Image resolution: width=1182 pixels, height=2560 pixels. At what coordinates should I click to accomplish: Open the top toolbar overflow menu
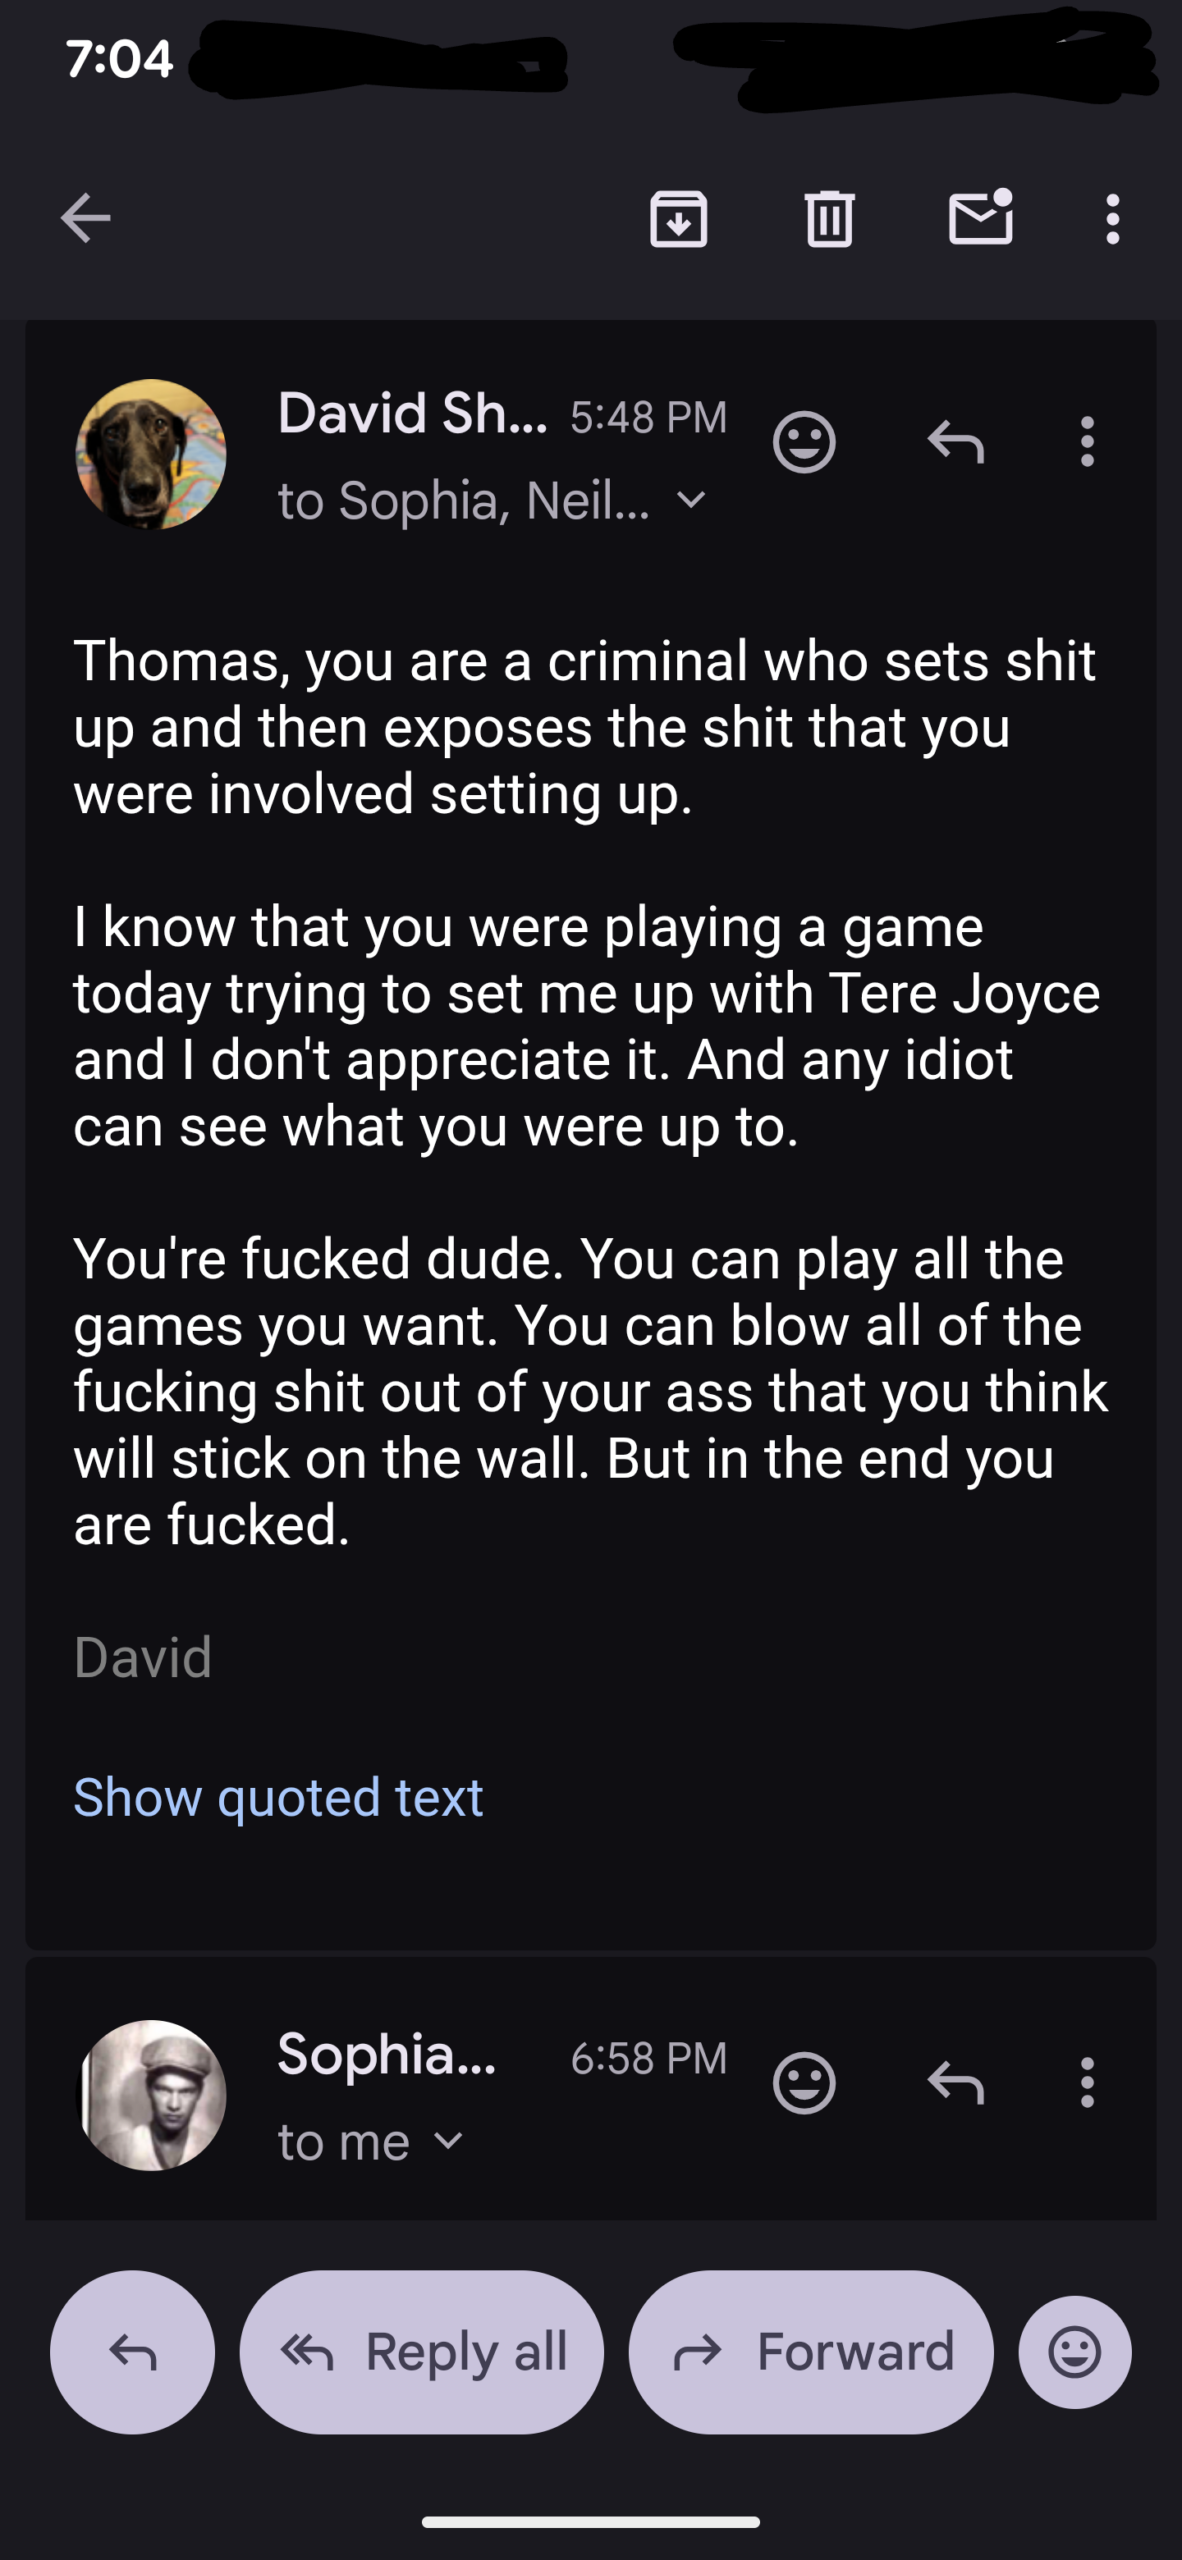tap(1112, 218)
